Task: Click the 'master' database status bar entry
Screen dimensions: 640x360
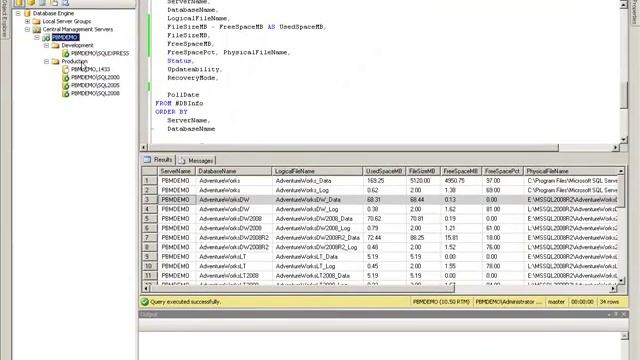Action: point(556,302)
